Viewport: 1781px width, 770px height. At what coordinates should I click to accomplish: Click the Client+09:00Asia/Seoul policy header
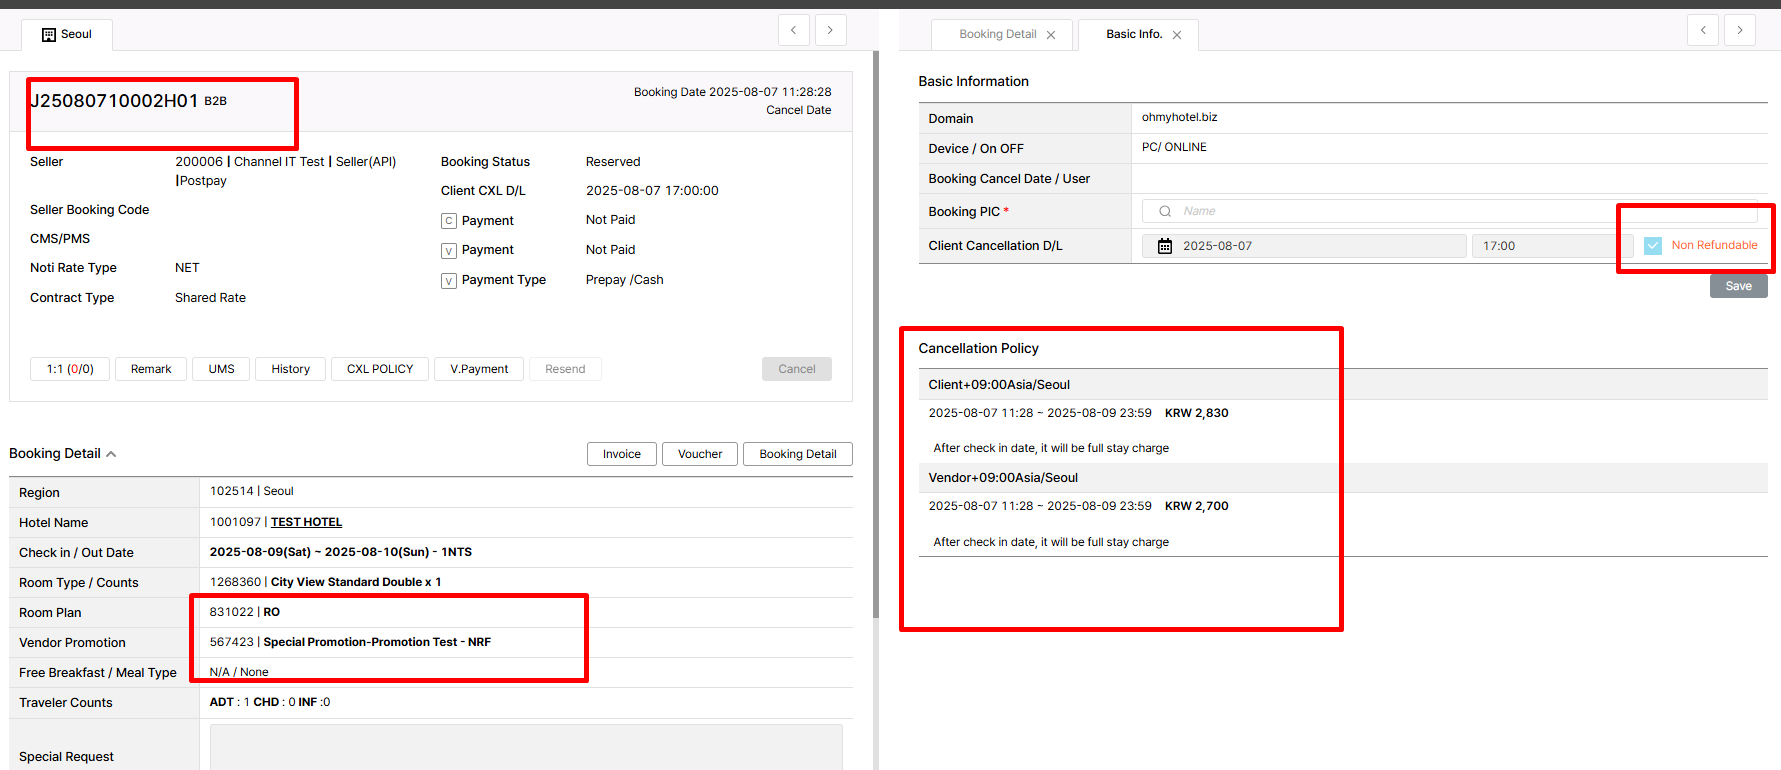(999, 385)
